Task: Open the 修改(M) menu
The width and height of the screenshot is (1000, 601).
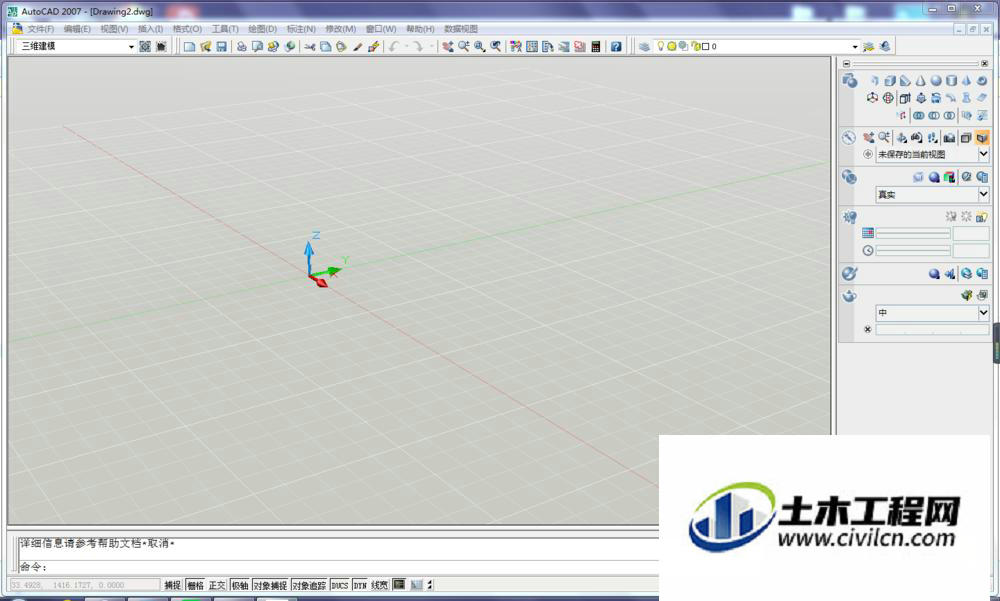Action: [341, 29]
